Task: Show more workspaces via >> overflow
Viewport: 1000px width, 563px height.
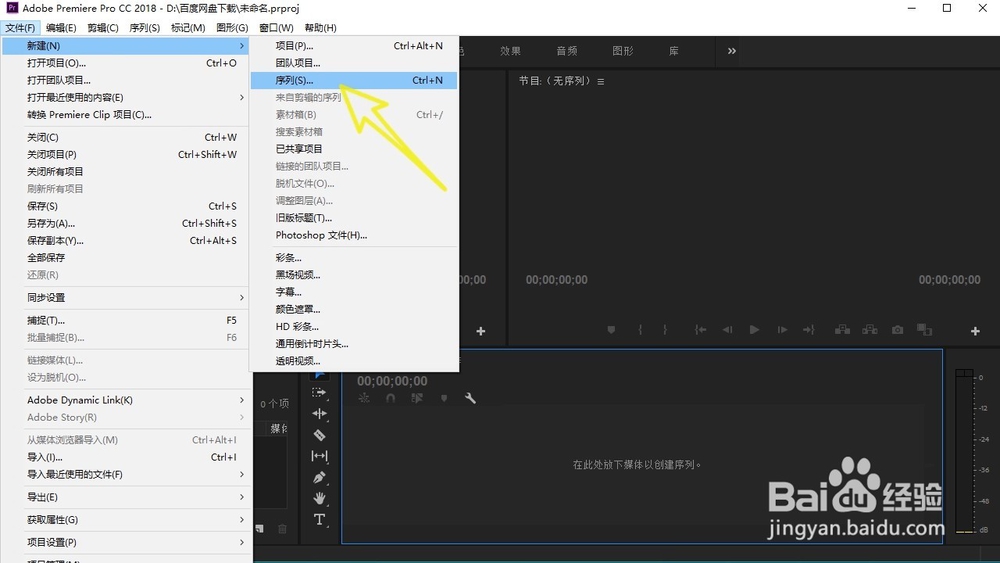Action: coord(732,51)
